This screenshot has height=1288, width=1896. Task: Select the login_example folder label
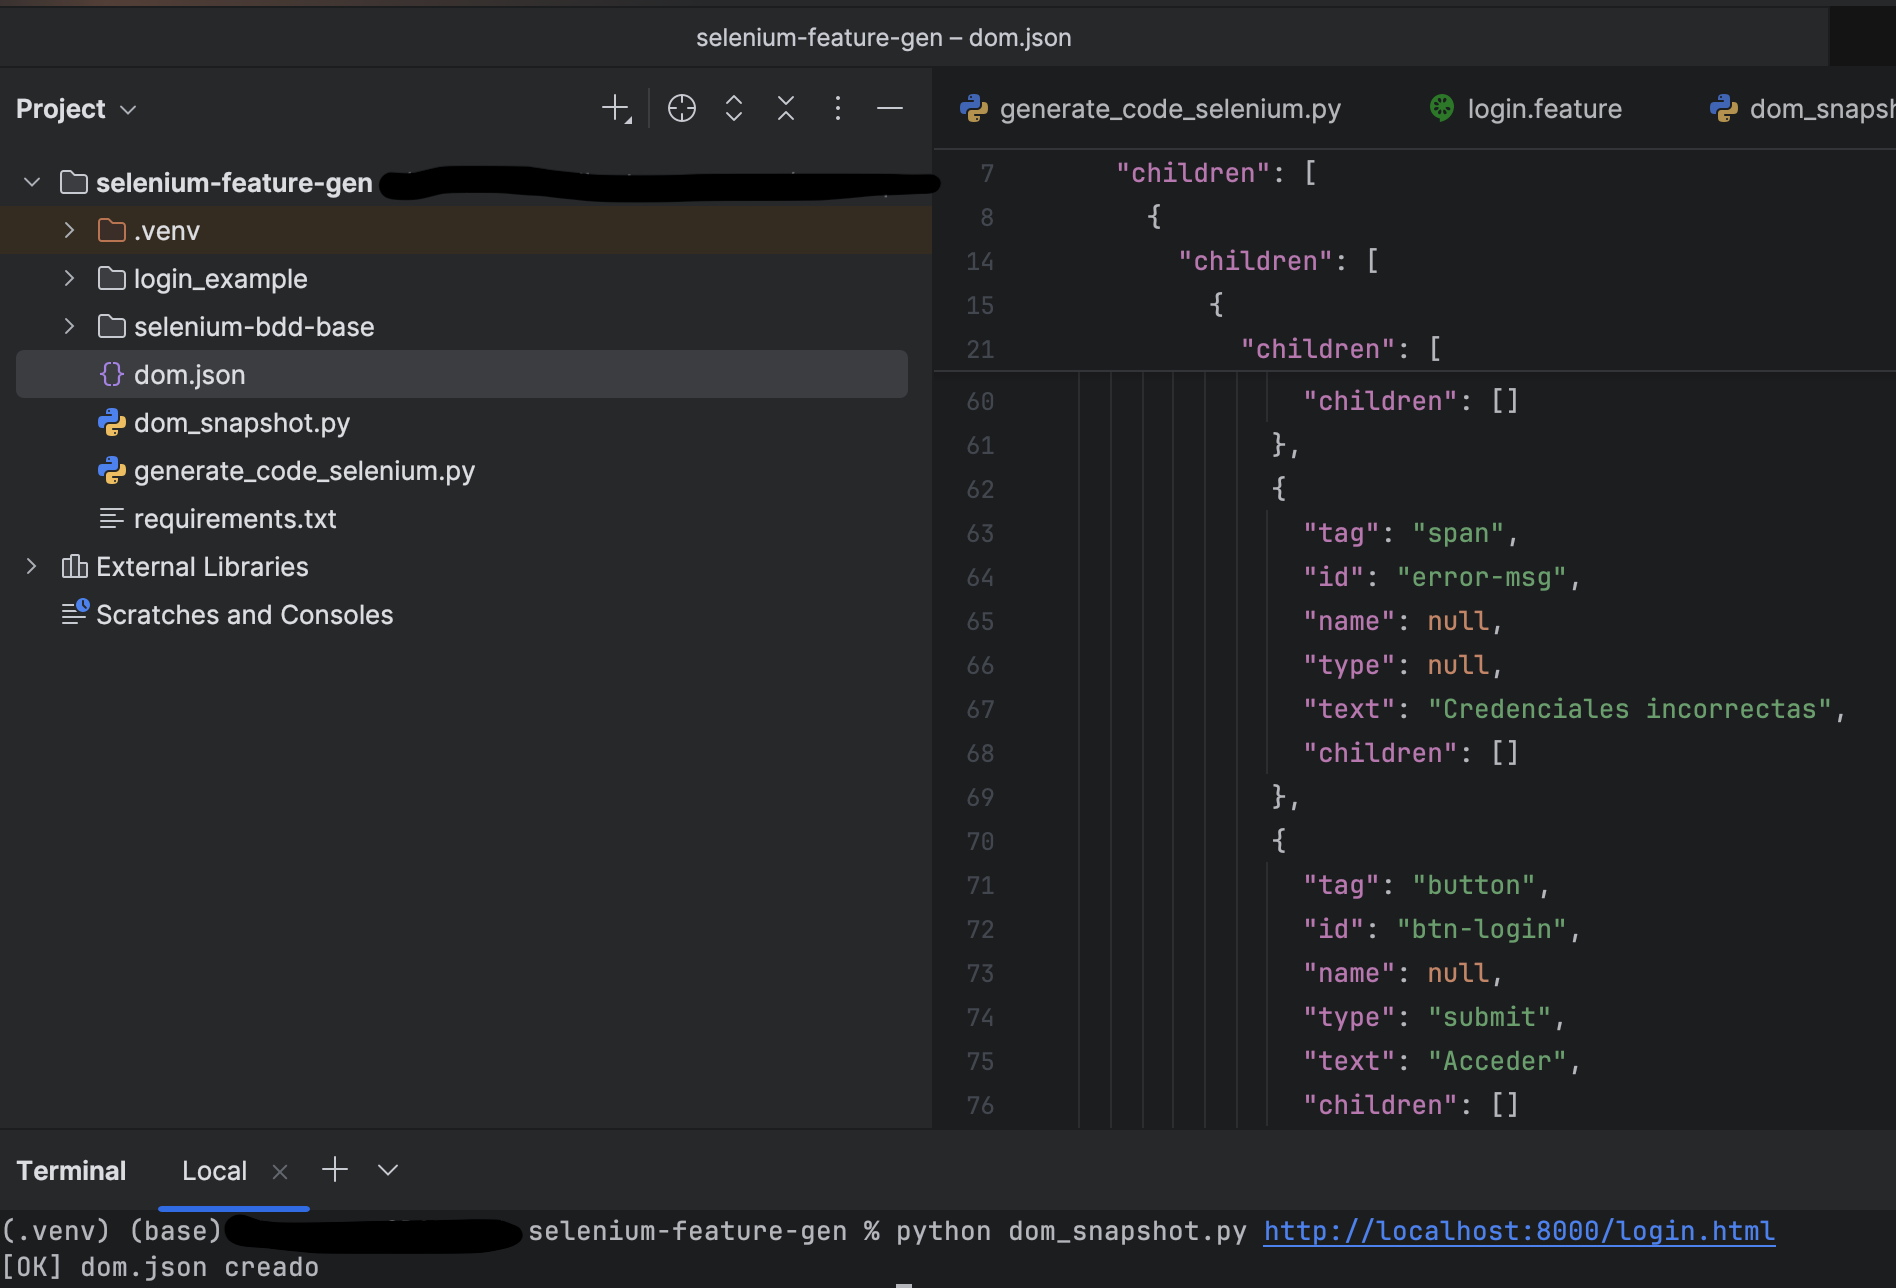pos(221,279)
